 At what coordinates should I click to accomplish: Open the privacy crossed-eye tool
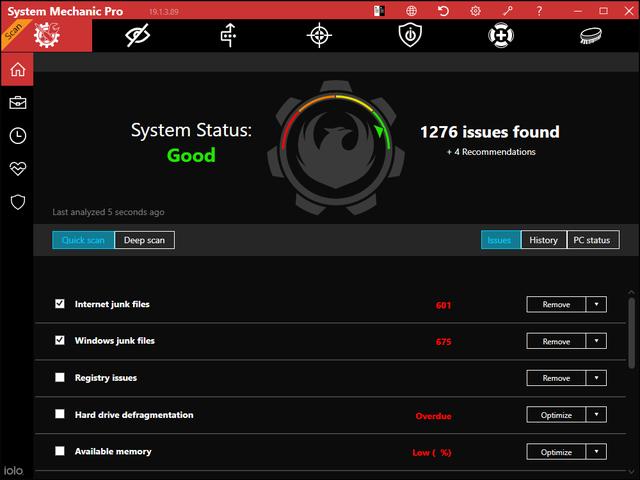(x=138, y=36)
